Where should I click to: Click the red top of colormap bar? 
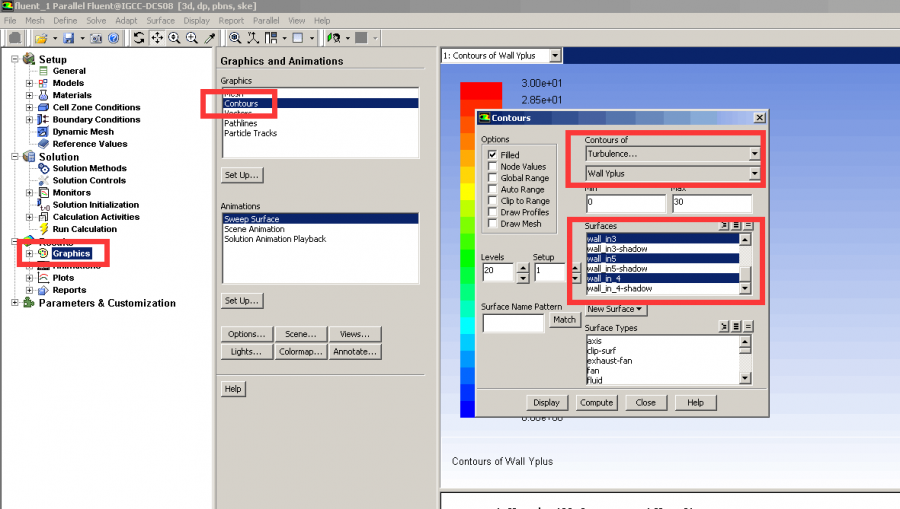pos(473,91)
